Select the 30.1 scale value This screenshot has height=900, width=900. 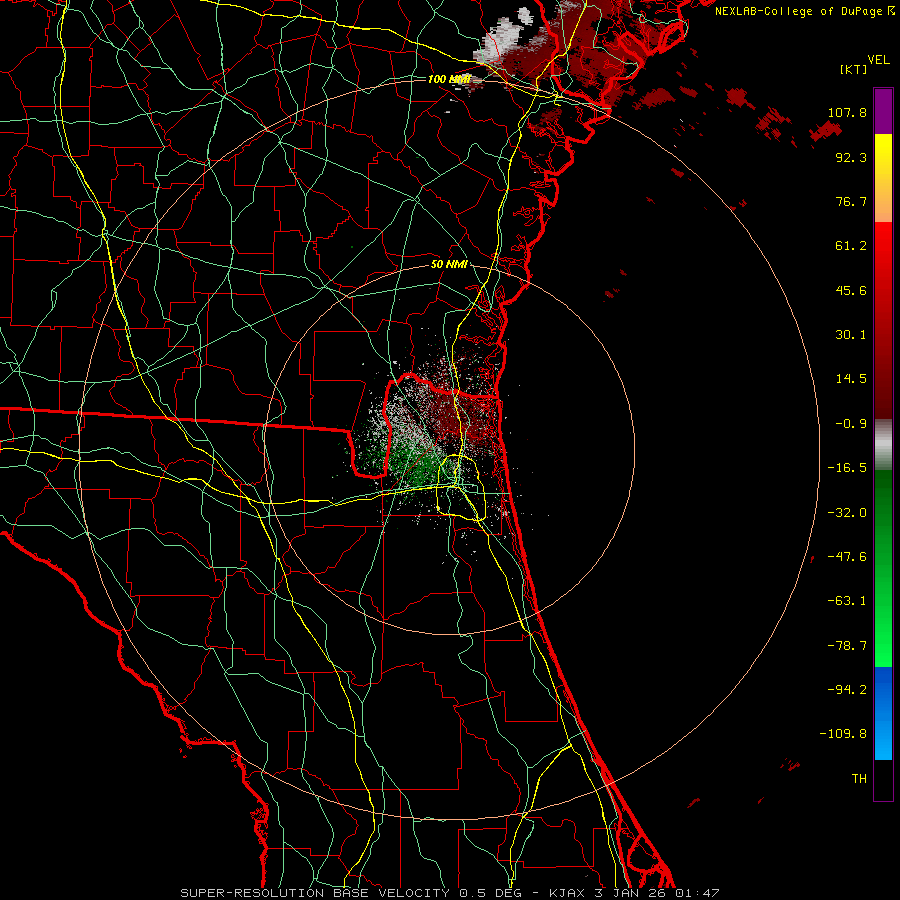(851, 335)
